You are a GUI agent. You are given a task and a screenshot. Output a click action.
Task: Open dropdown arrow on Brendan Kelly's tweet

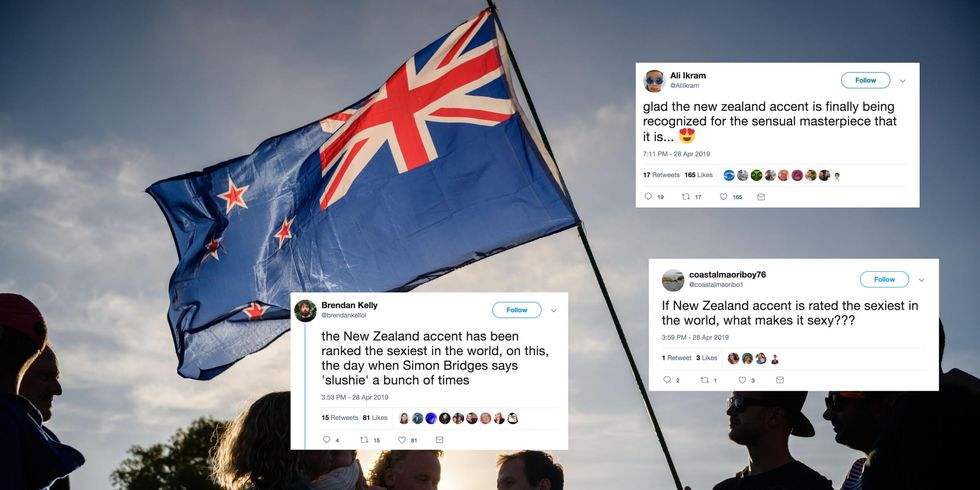(553, 311)
